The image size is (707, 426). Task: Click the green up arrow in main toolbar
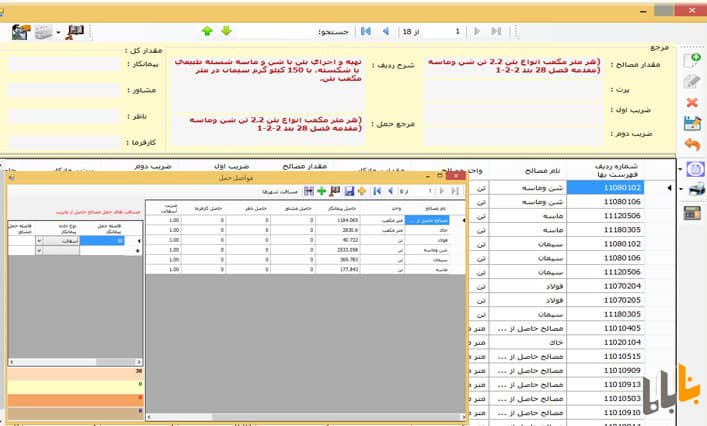[207, 31]
